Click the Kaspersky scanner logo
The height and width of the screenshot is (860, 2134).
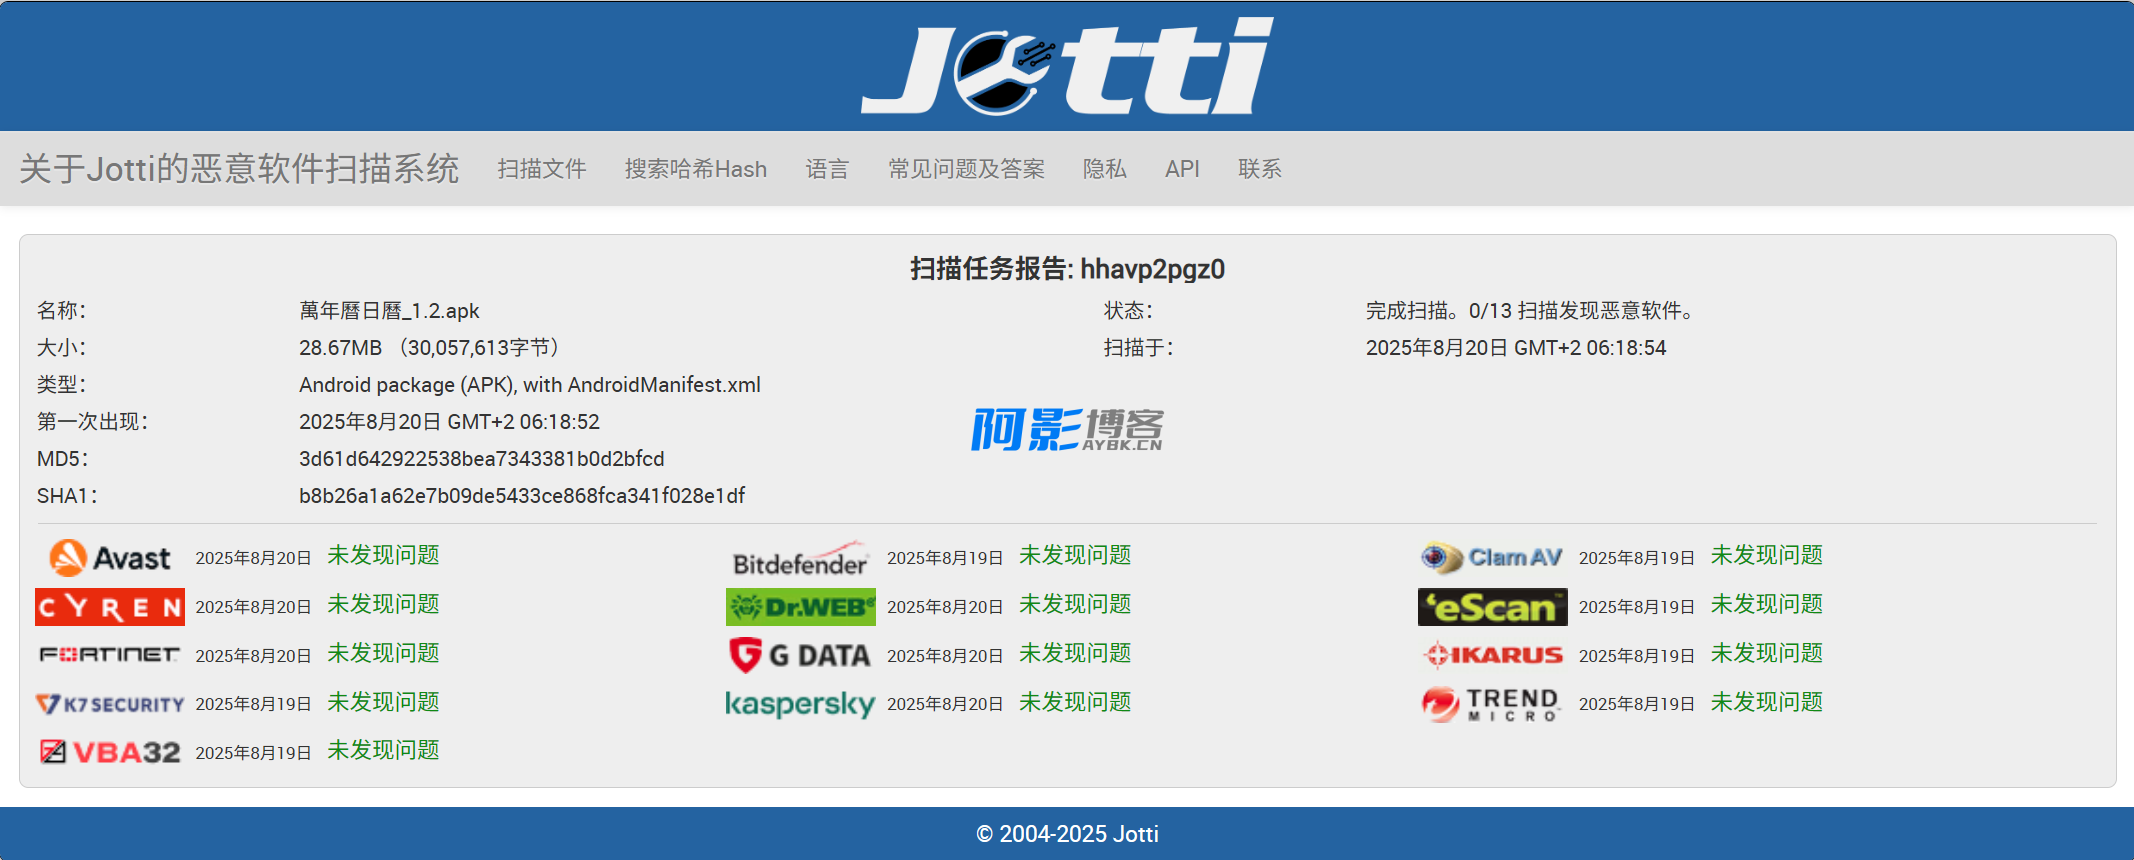coord(800,704)
